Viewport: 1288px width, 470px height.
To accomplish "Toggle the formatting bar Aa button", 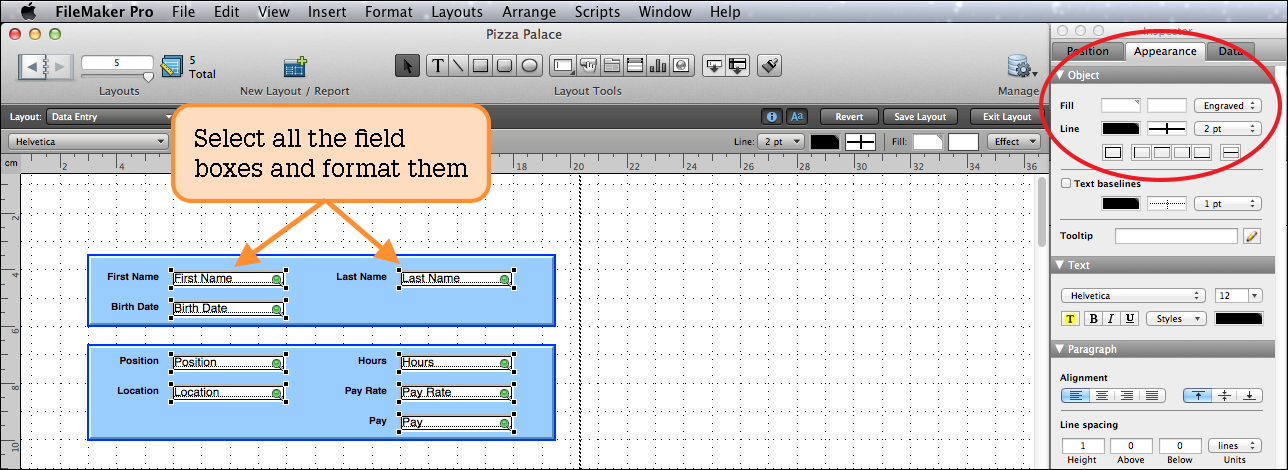I will pyautogui.click(x=797, y=117).
